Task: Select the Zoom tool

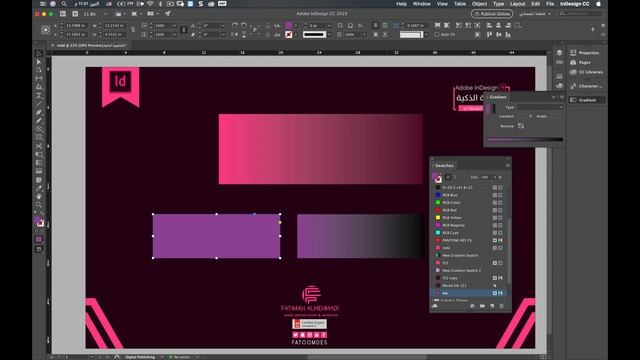Action: pyautogui.click(x=39, y=205)
